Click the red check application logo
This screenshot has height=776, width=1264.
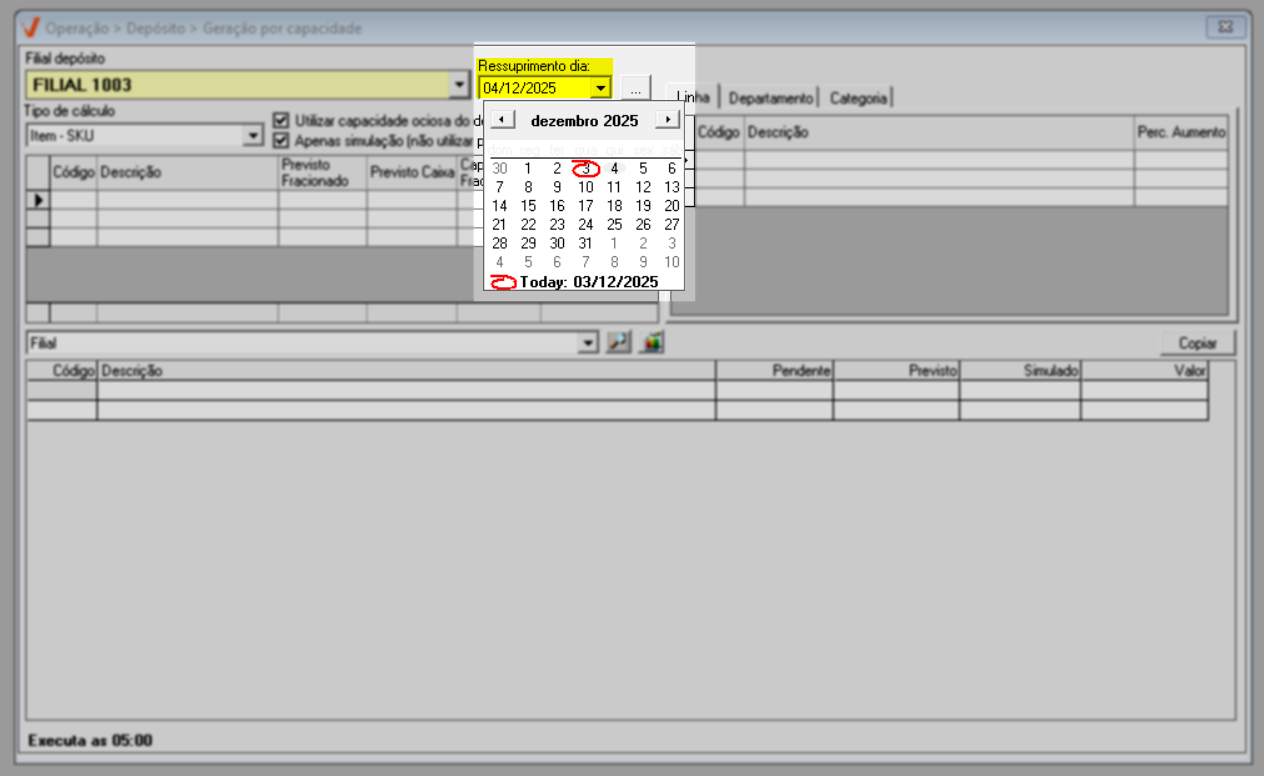[x=31, y=28]
